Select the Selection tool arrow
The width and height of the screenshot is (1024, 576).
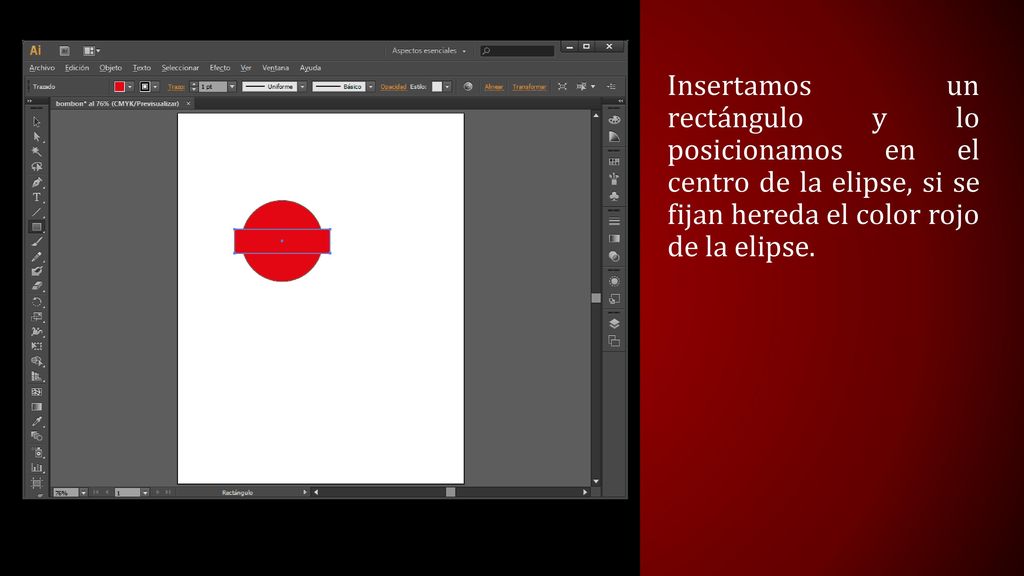37,122
